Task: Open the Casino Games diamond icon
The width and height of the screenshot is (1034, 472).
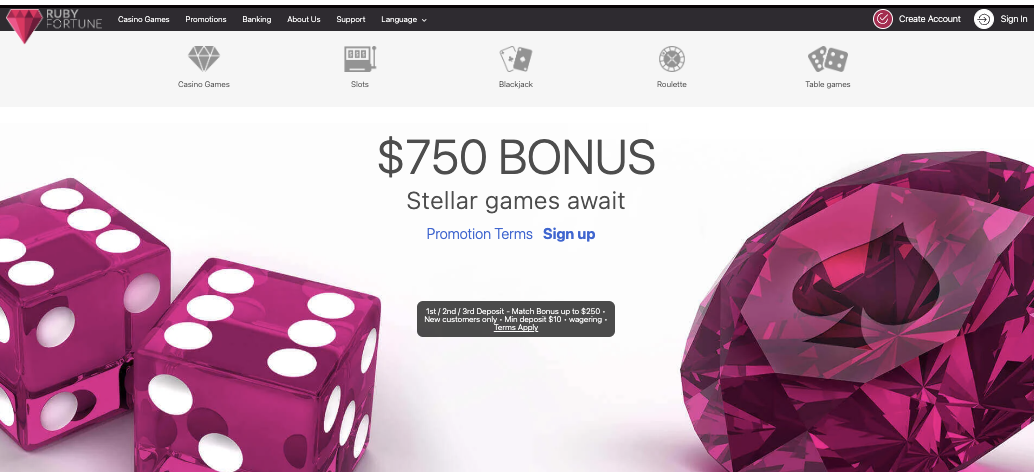Action: coord(204,59)
